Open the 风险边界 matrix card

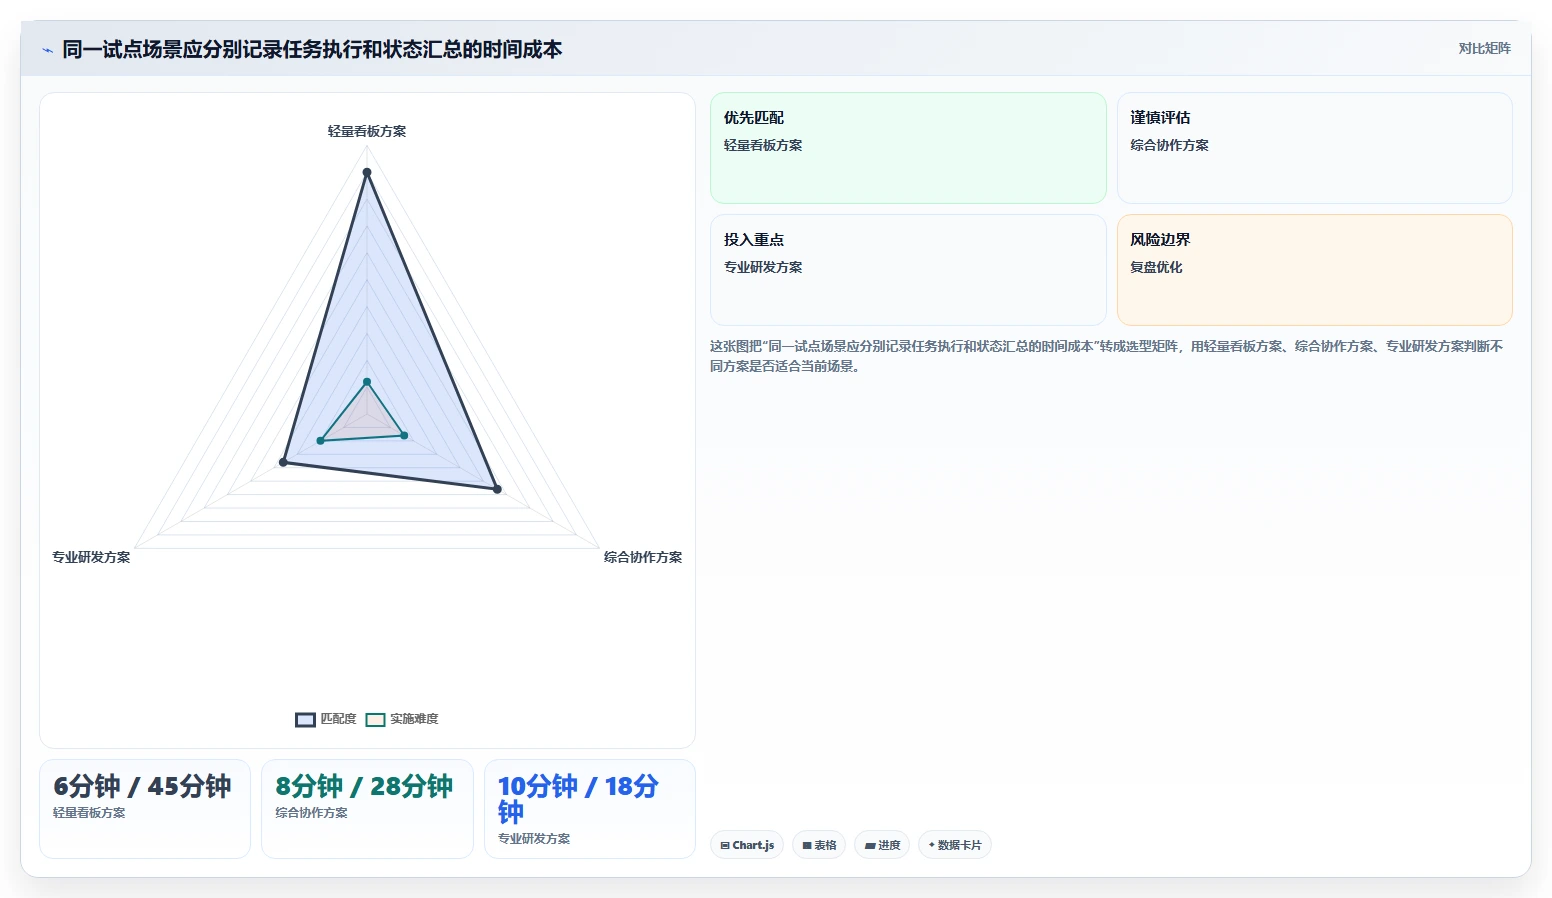(x=1314, y=270)
